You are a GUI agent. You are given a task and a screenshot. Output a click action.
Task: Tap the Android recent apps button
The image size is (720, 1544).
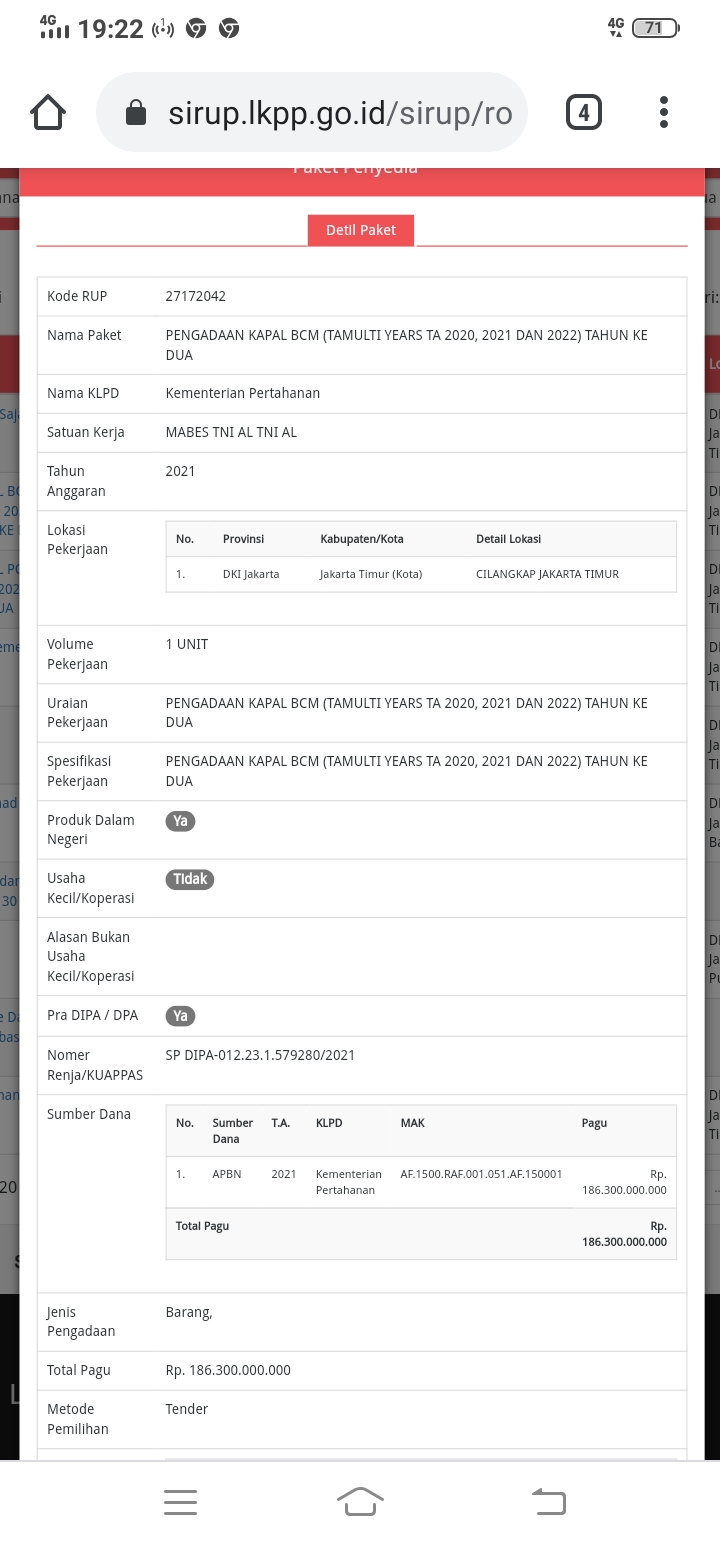coord(180,1501)
